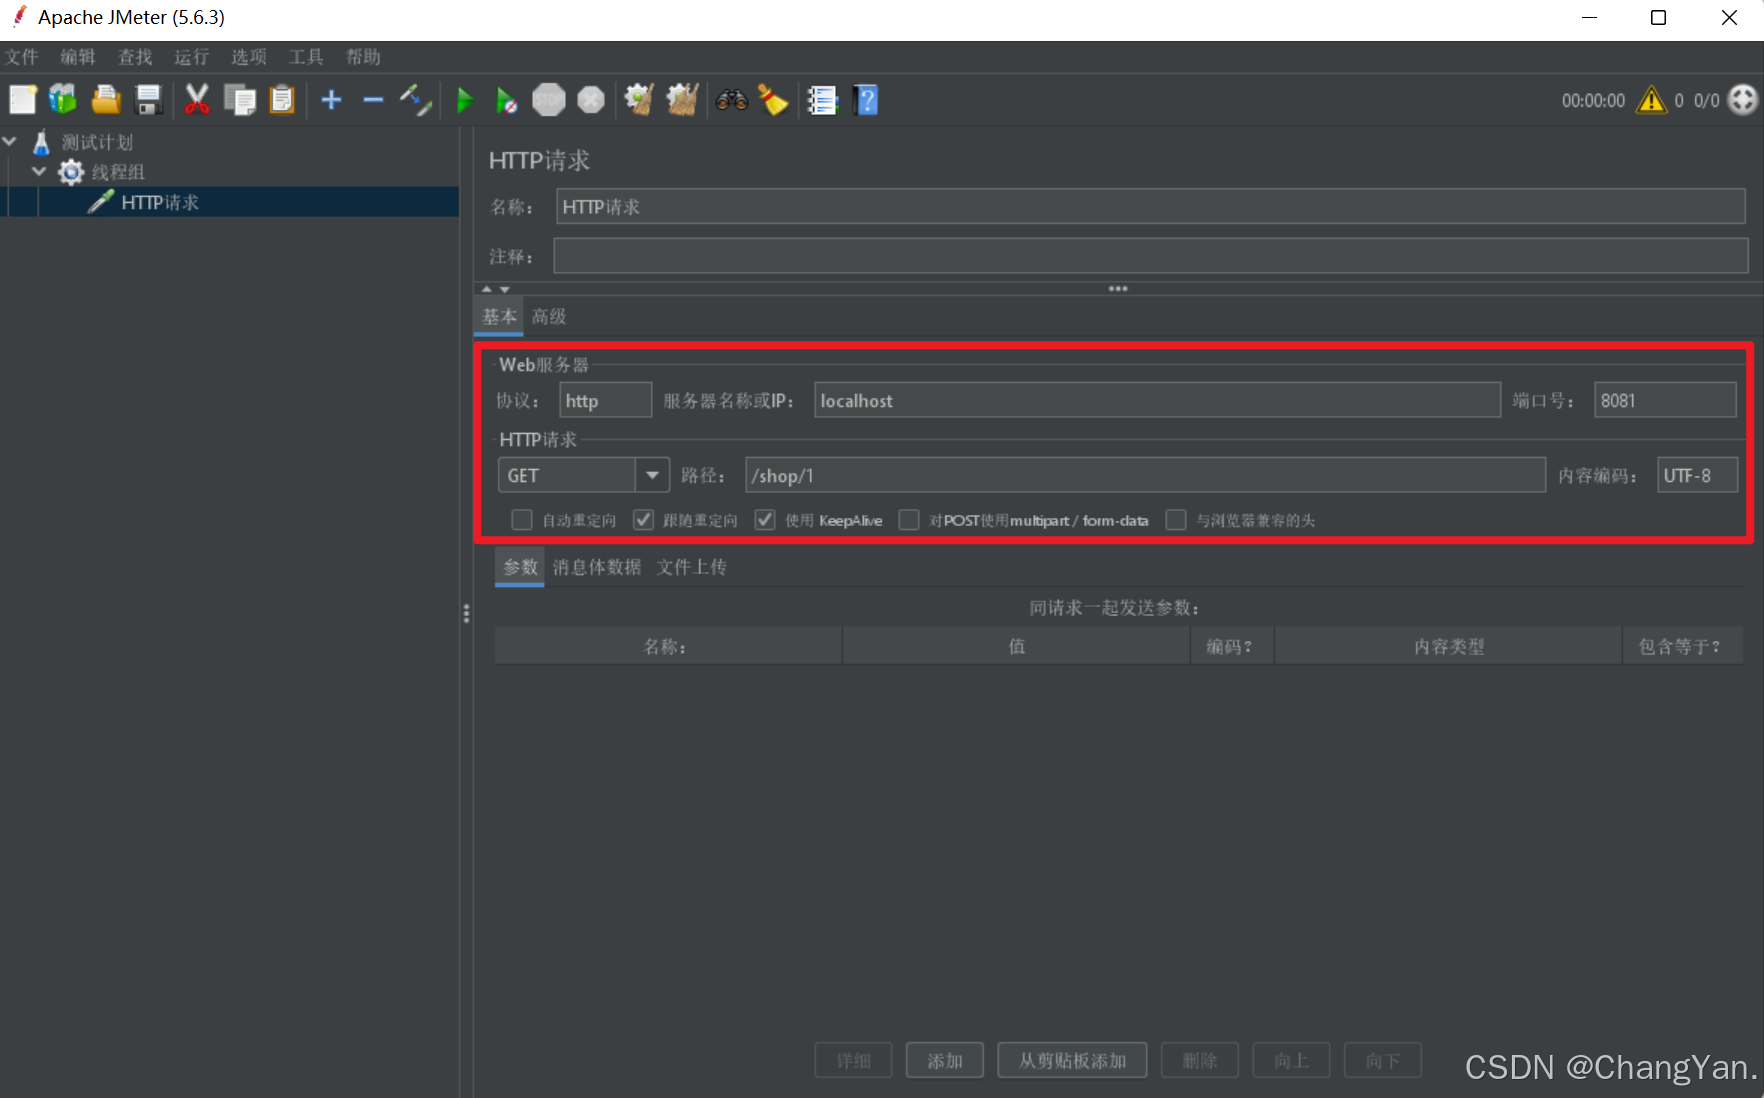Image resolution: width=1764 pixels, height=1098 pixels.
Task: Click the 详细 button
Action: (853, 1060)
